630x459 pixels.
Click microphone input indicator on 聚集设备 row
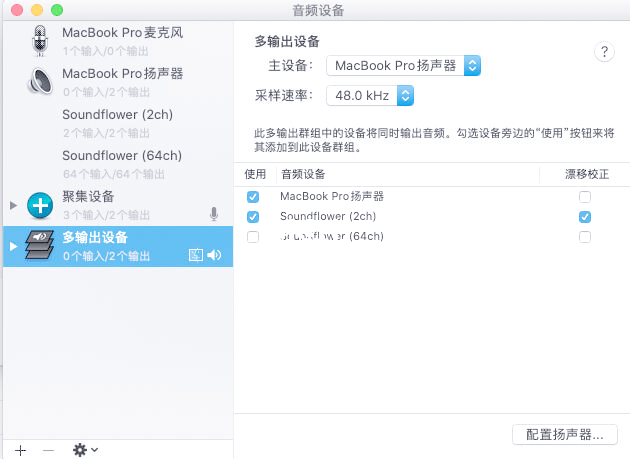point(214,214)
